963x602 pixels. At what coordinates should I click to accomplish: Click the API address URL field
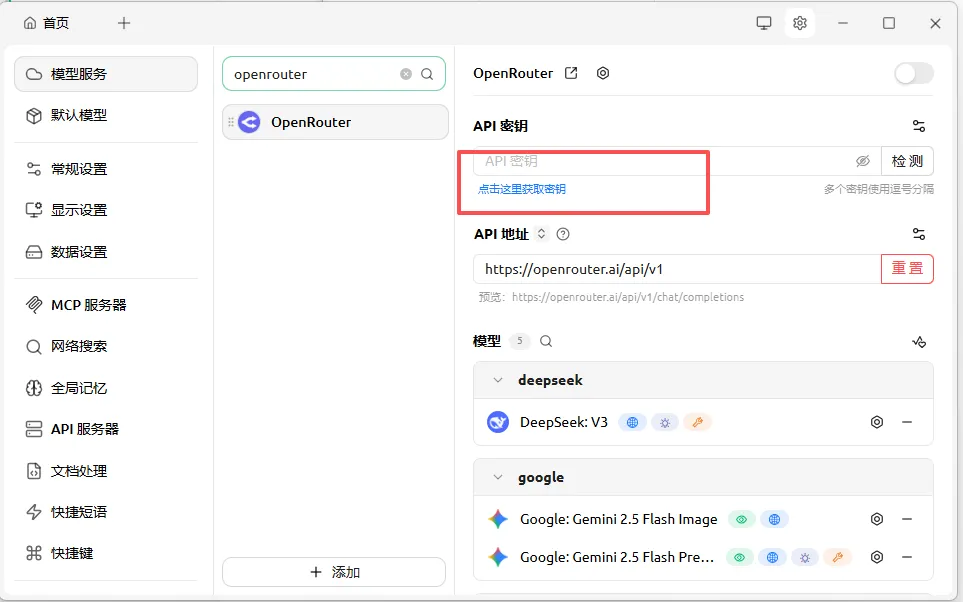point(677,269)
